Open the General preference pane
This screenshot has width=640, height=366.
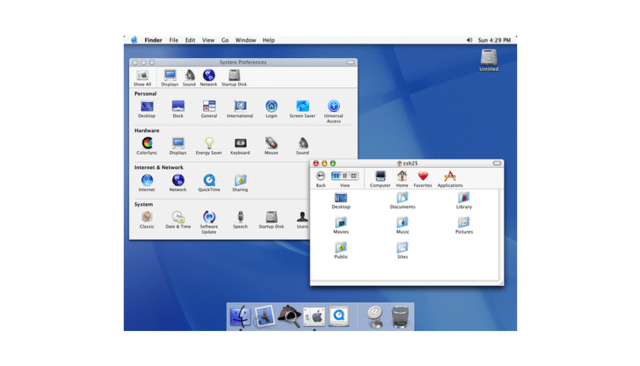click(x=209, y=109)
